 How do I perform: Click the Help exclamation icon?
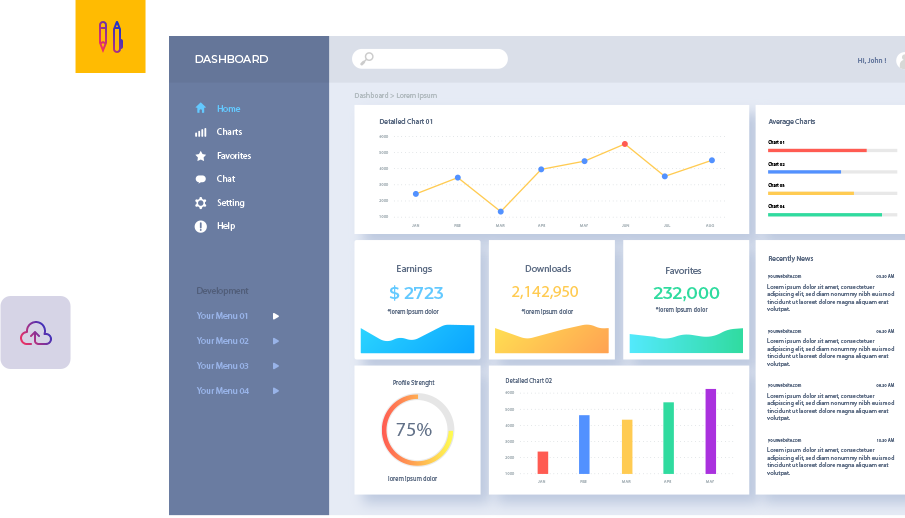(200, 226)
